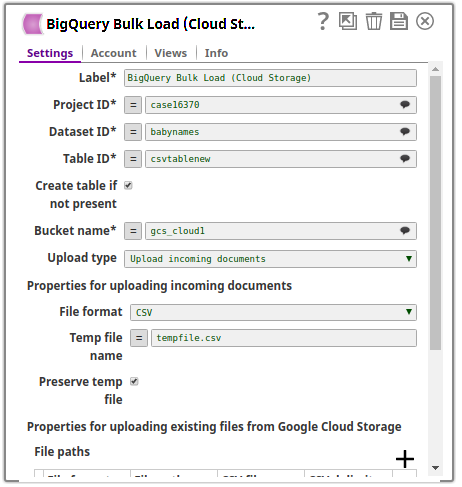Viewport: 462px width, 487px height.
Task: Open the Upload type dropdown
Action: [x=270, y=259]
